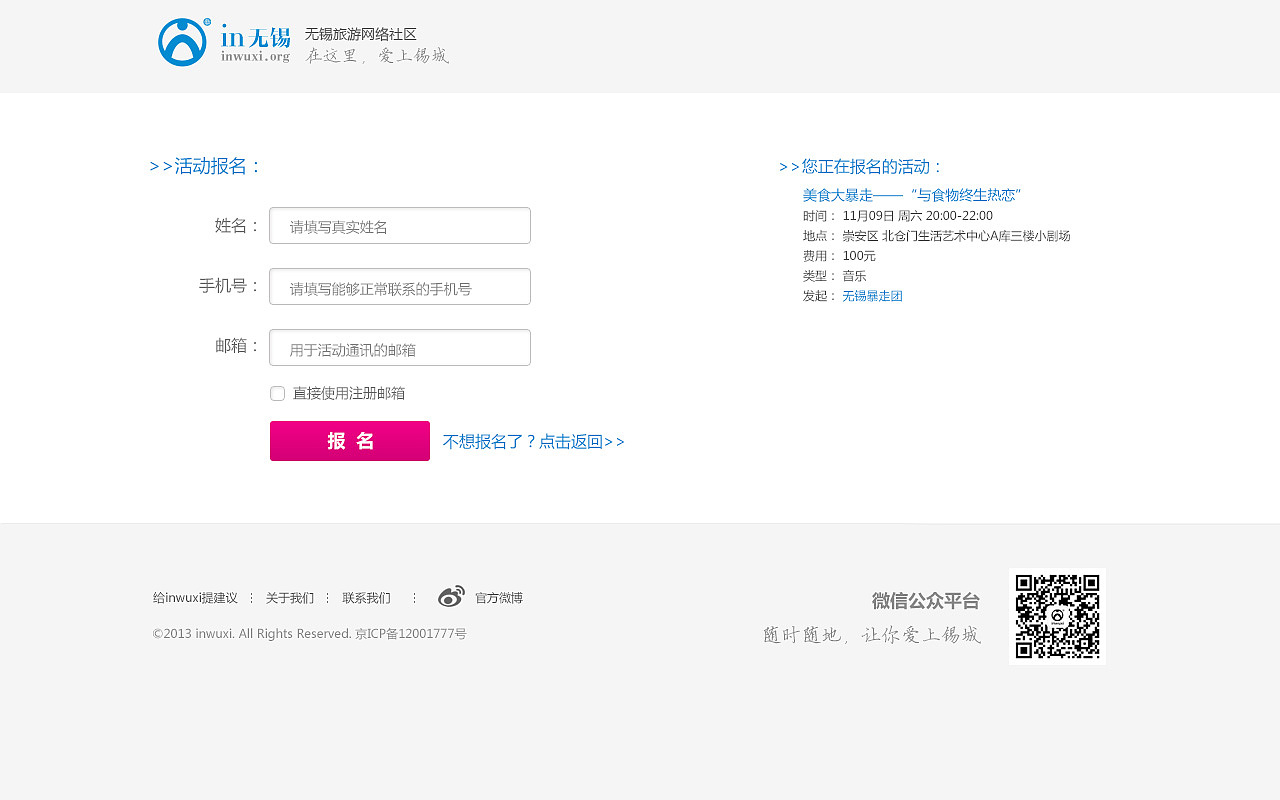Focus the 姓名 real name input field
1280x800 pixels.
tap(400, 226)
